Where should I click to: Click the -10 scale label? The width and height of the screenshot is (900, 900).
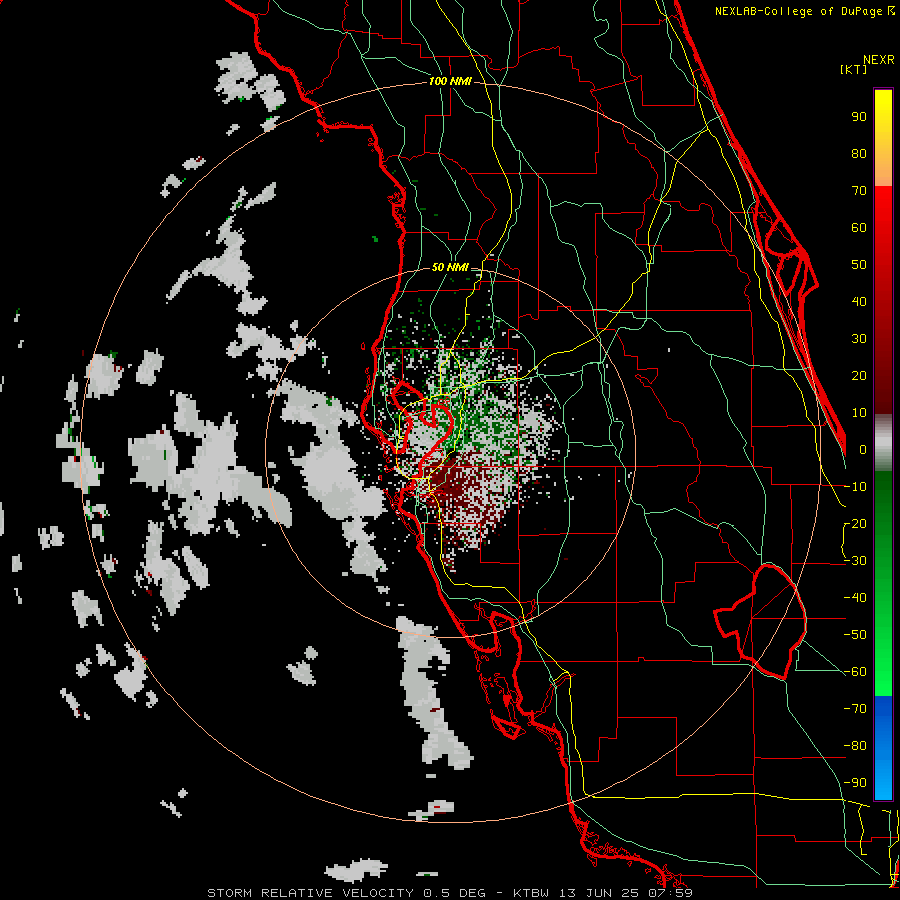pos(855,487)
